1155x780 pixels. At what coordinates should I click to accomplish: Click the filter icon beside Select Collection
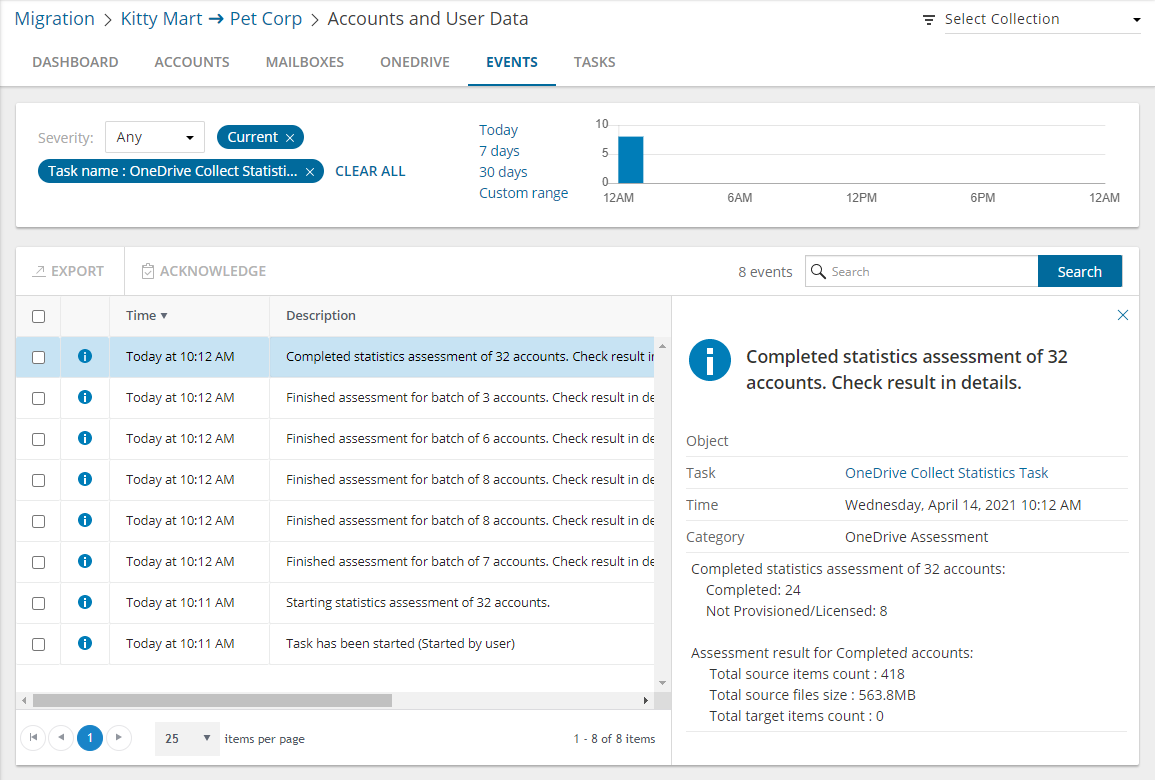tap(929, 20)
